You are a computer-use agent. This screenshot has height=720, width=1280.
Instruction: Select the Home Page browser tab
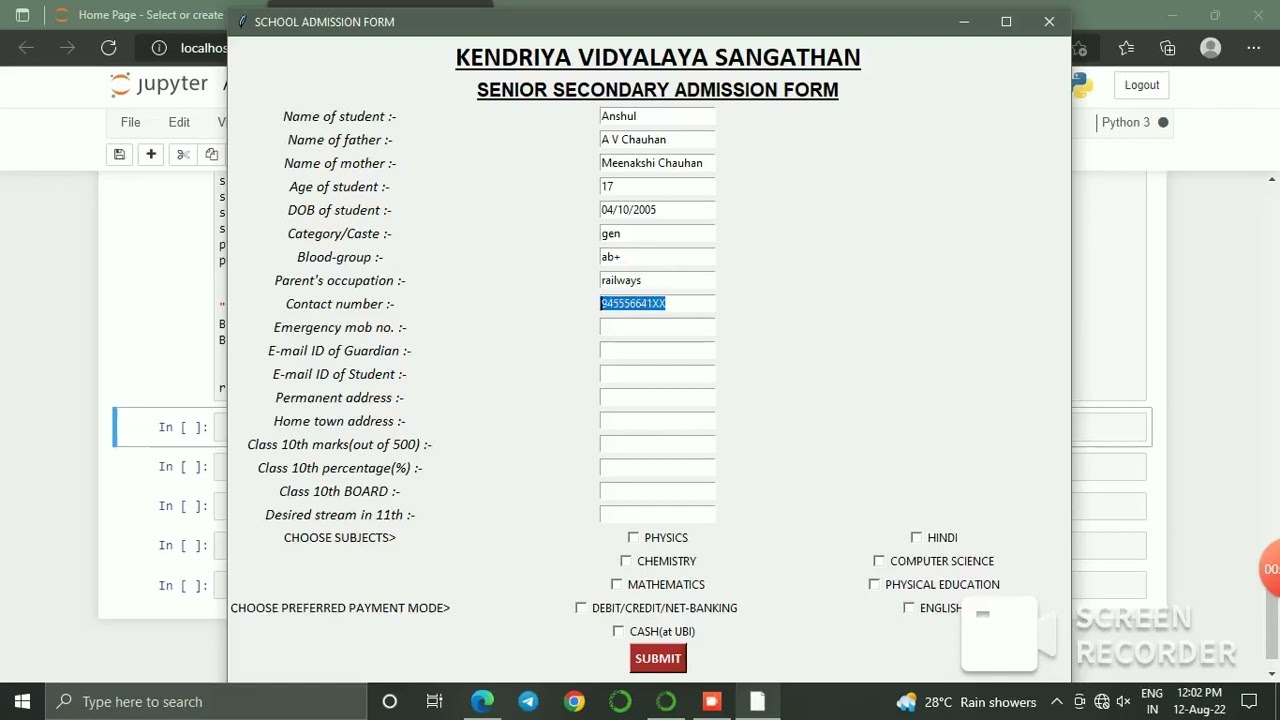pyautogui.click(x=140, y=15)
